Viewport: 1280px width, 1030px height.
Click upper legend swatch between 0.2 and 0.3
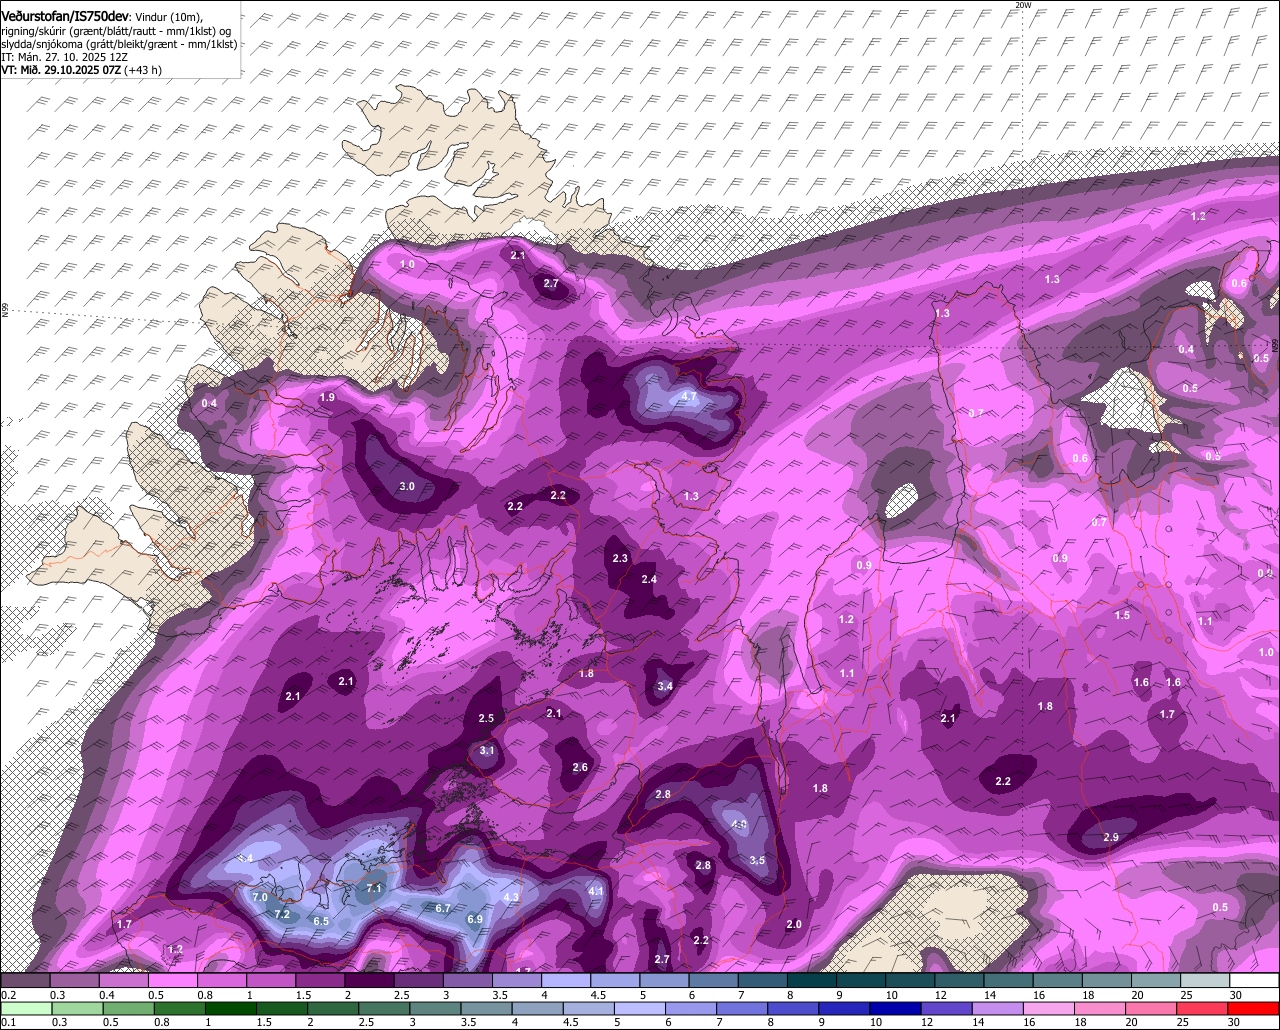pos(25,981)
